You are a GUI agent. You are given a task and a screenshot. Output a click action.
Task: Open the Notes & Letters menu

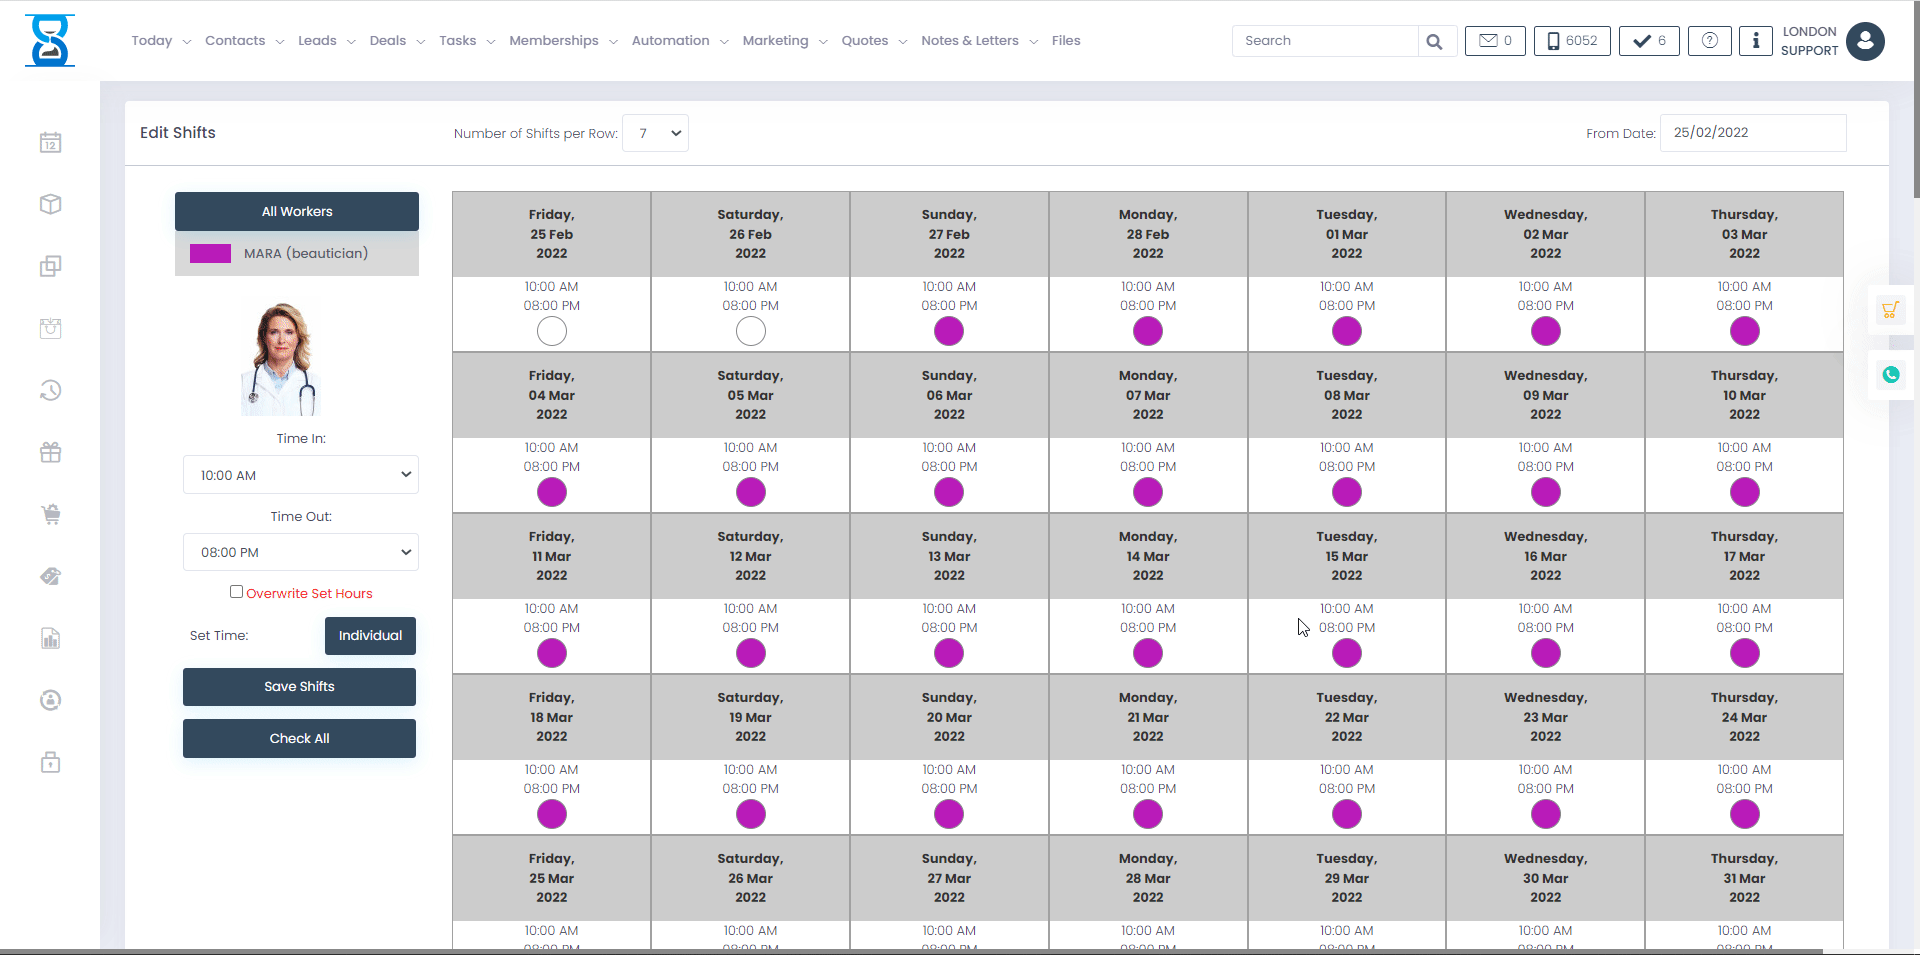tap(969, 40)
